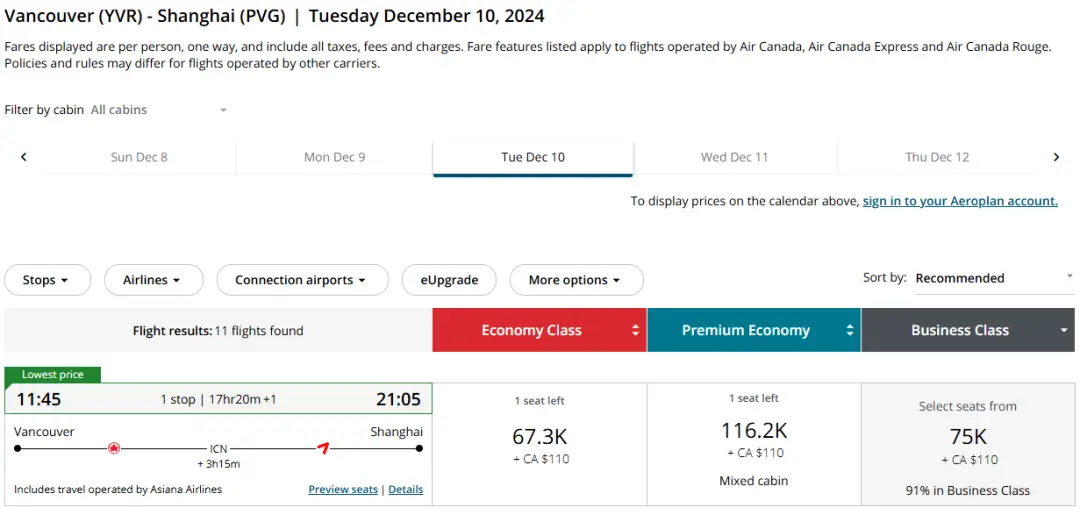Expand More options menu
Screen dimensions: 1080x508
click(x=576, y=280)
